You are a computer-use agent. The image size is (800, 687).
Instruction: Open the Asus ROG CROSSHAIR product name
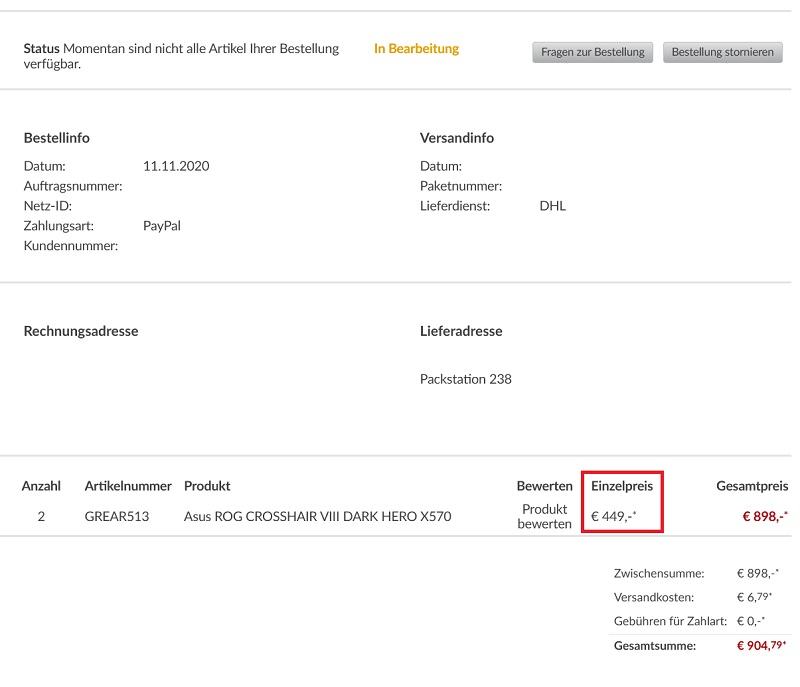click(x=317, y=517)
